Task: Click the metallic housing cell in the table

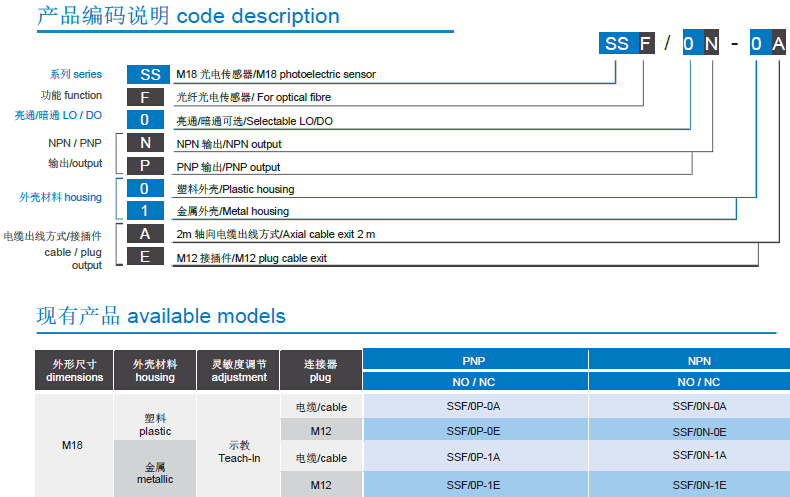Action: pos(155,472)
